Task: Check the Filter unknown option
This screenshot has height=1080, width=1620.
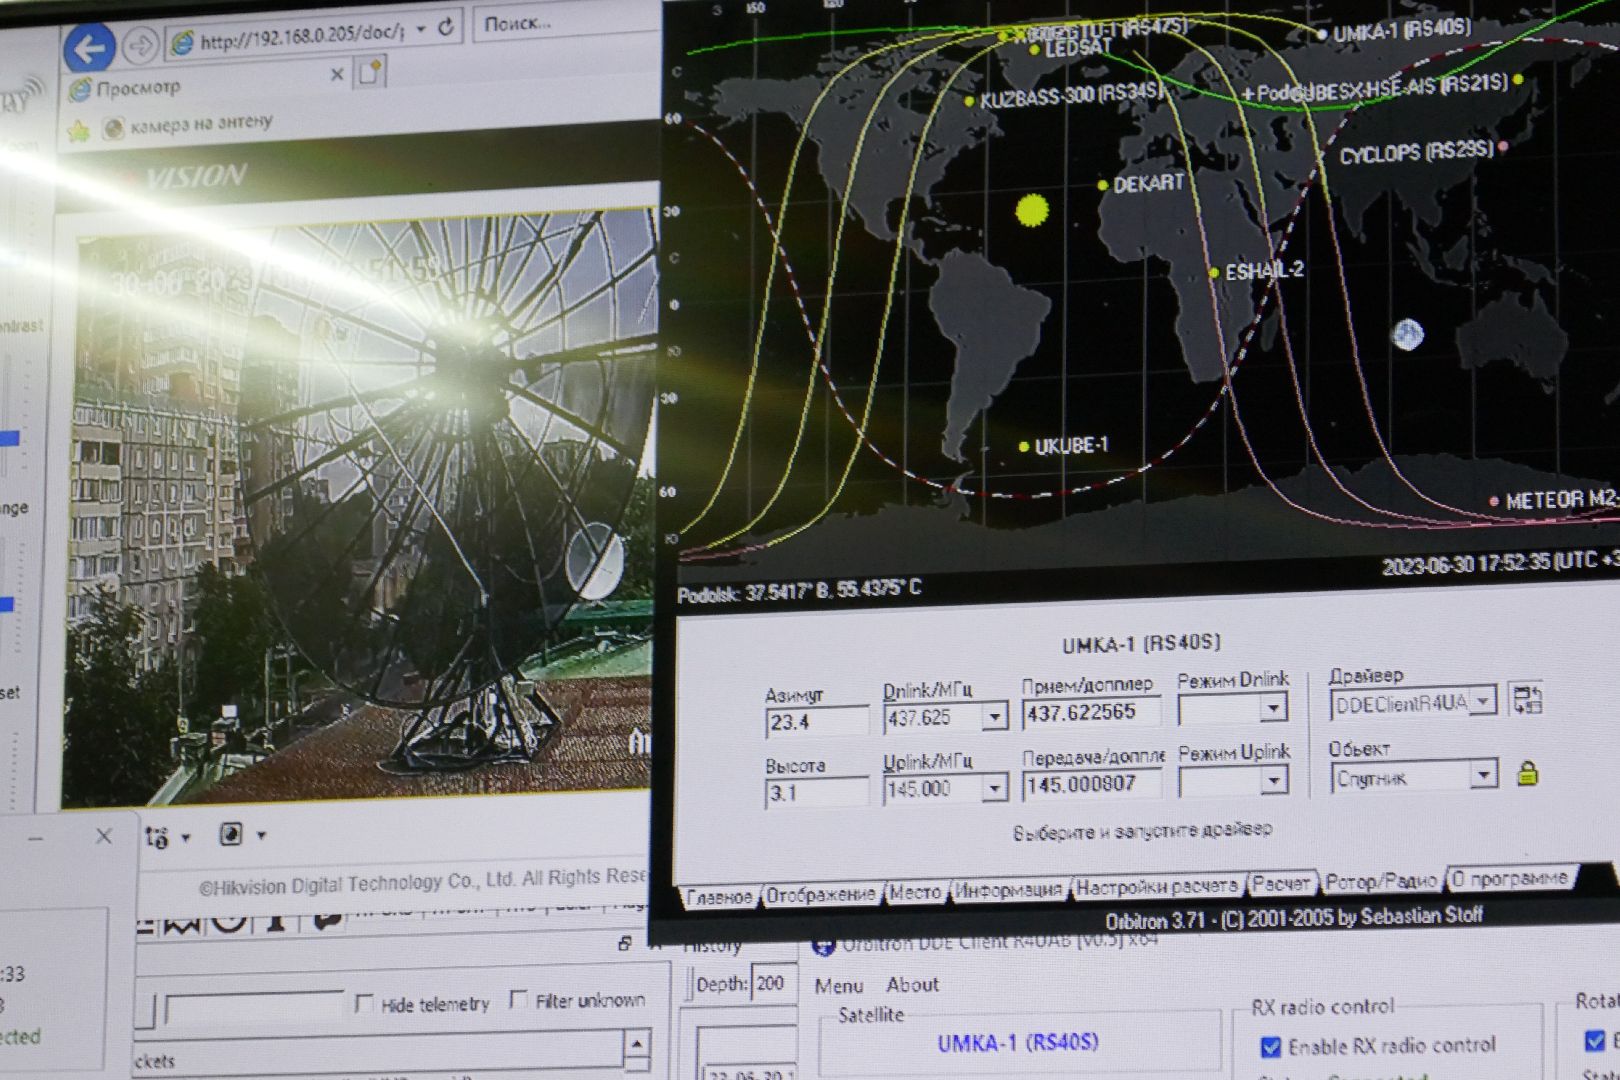Action: pos(518,999)
